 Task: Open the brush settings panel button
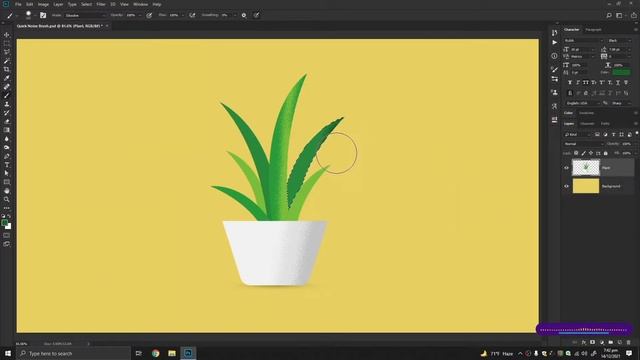coord(43,15)
